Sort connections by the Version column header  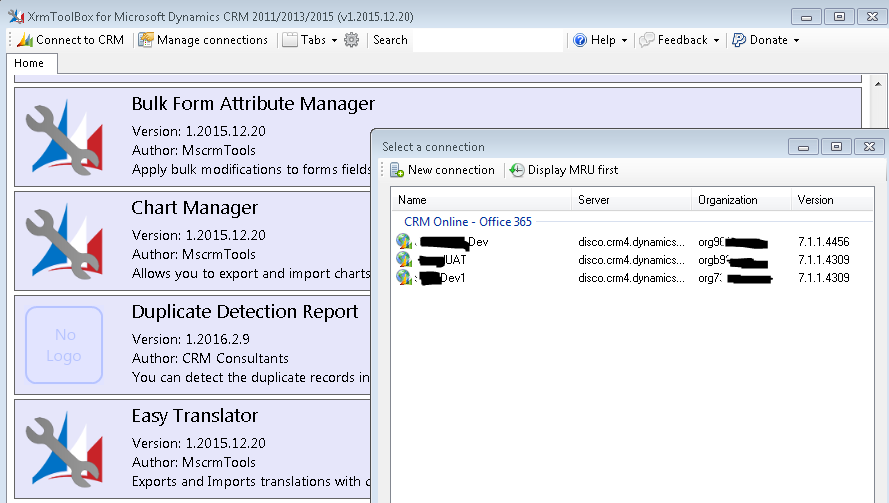[x=832, y=200]
